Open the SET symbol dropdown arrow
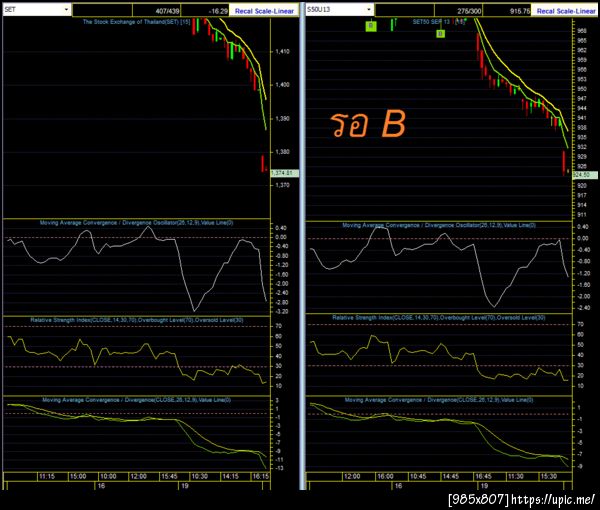Viewport: 600px width, 510px height. coord(67,10)
